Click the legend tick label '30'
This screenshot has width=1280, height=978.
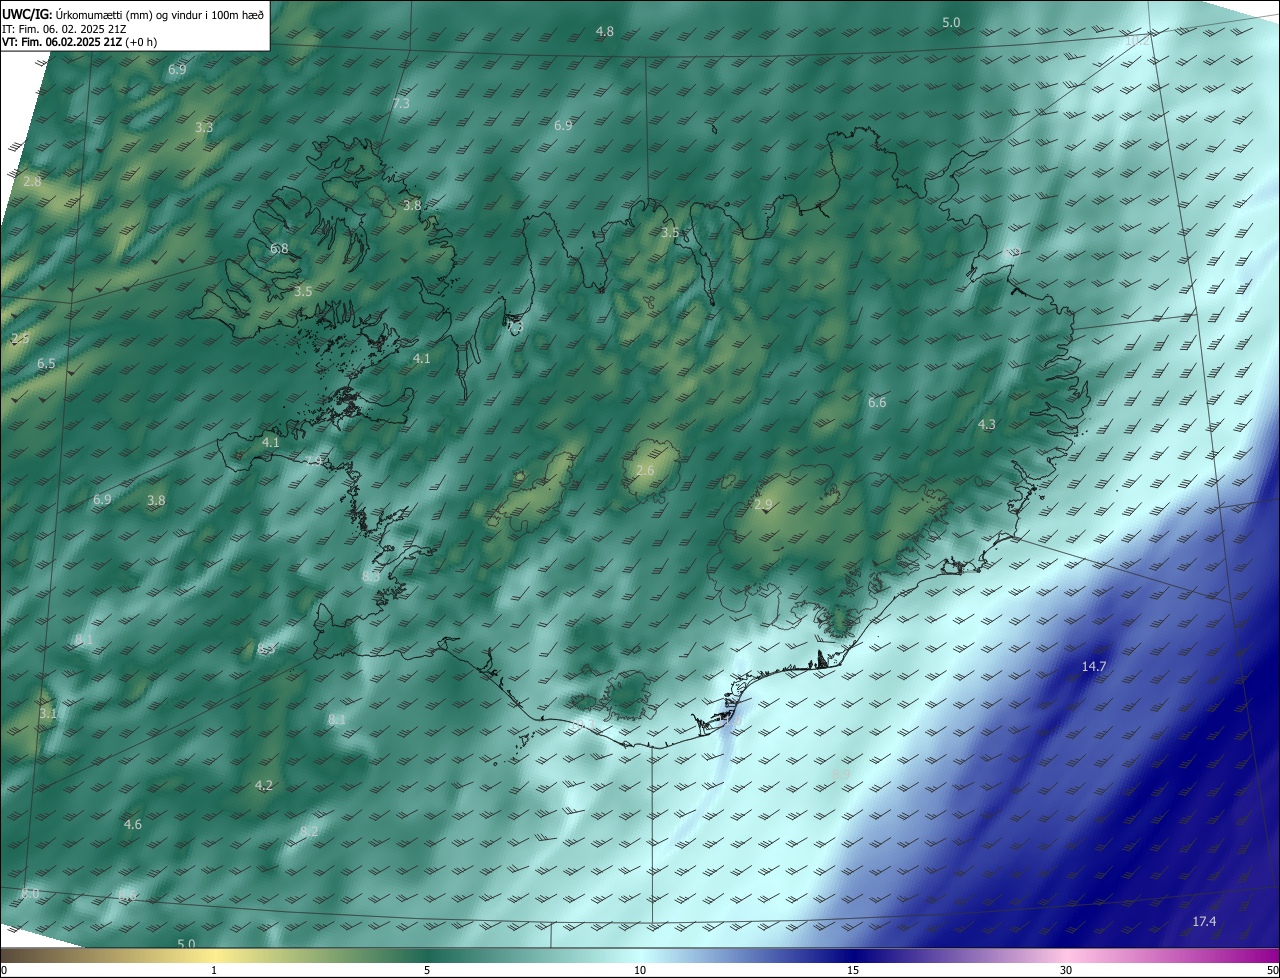click(1066, 970)
